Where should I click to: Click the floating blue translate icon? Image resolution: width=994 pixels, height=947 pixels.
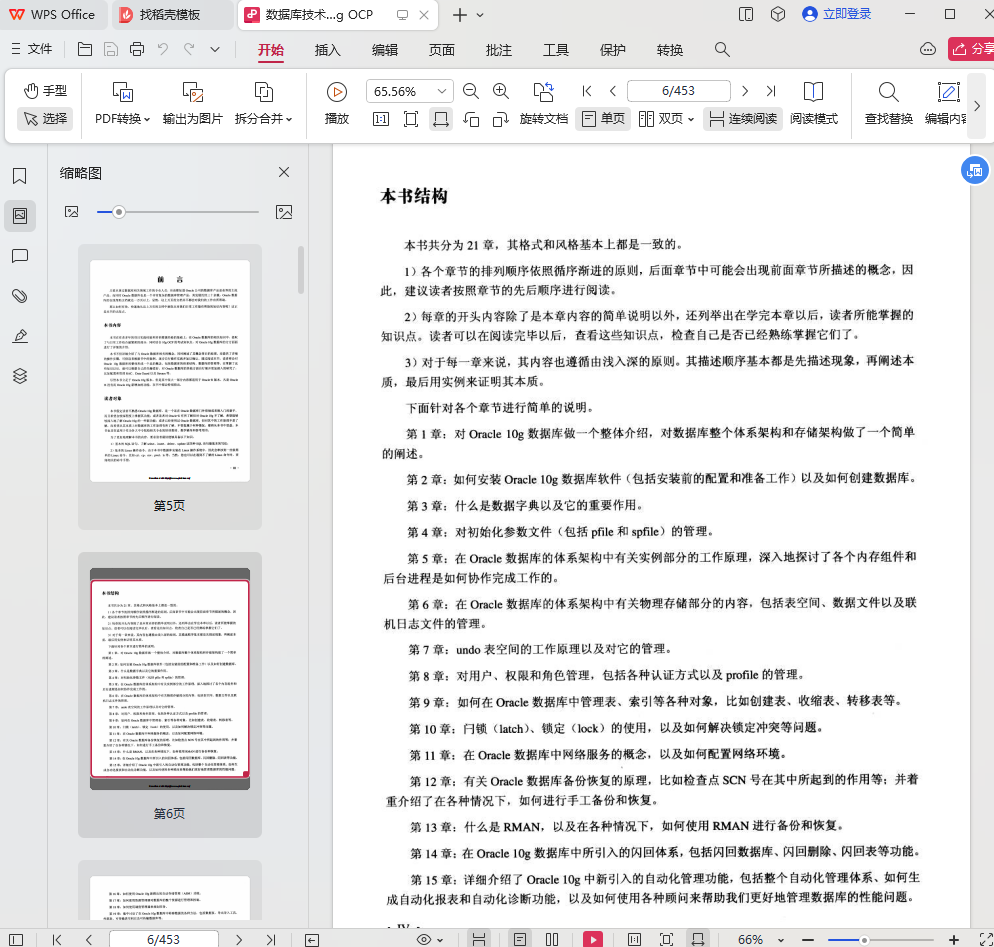coord(974,170)
